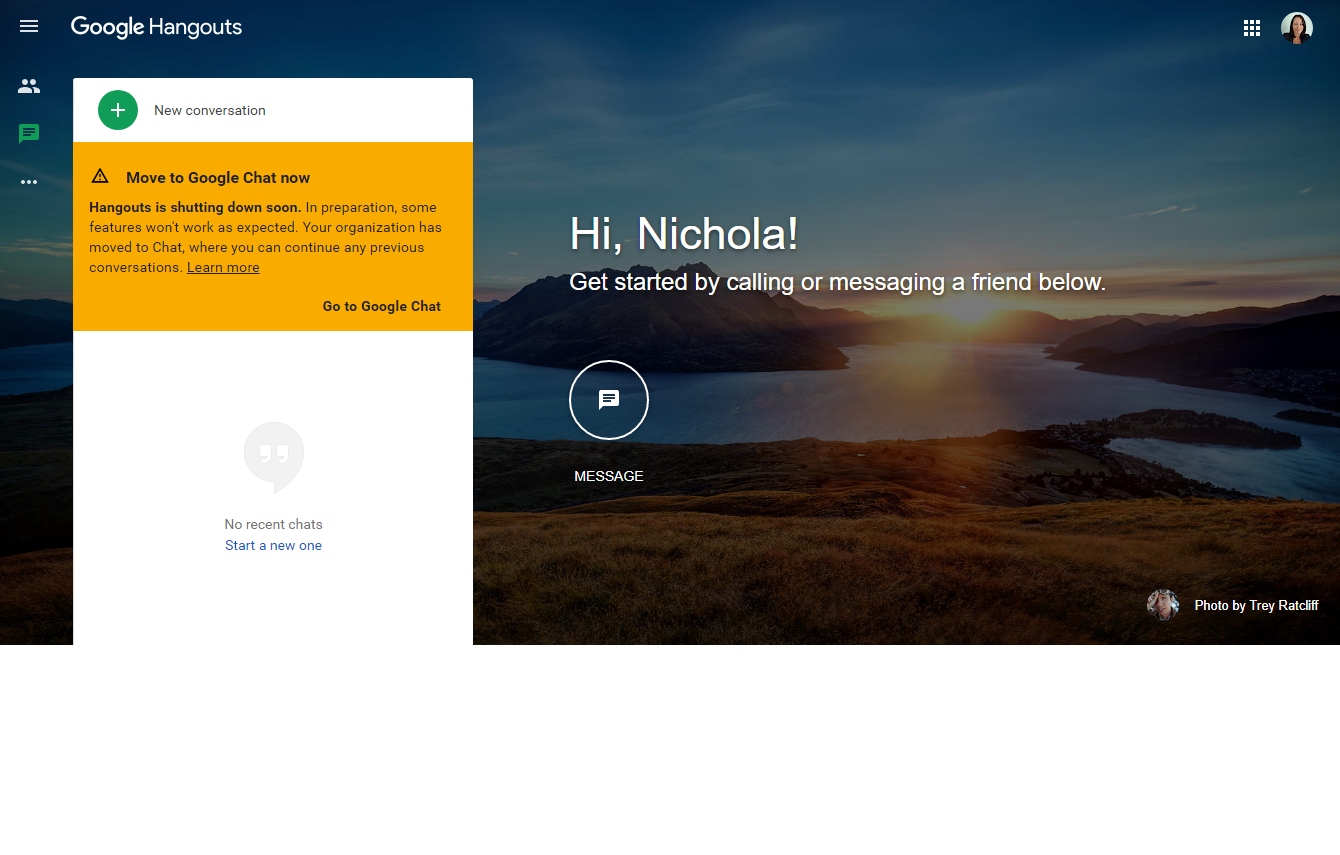Click the Photo by Trey Ratcliff credit
The height and width of the screenshot is (855, 1340).
coord(1256,605)
